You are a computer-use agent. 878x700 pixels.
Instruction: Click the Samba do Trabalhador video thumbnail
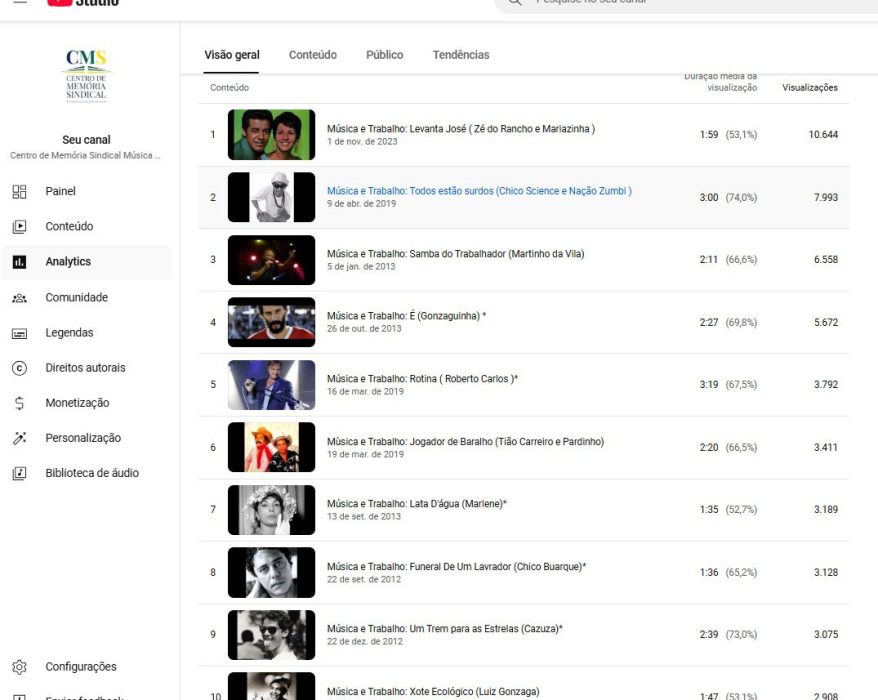point(271,260)
